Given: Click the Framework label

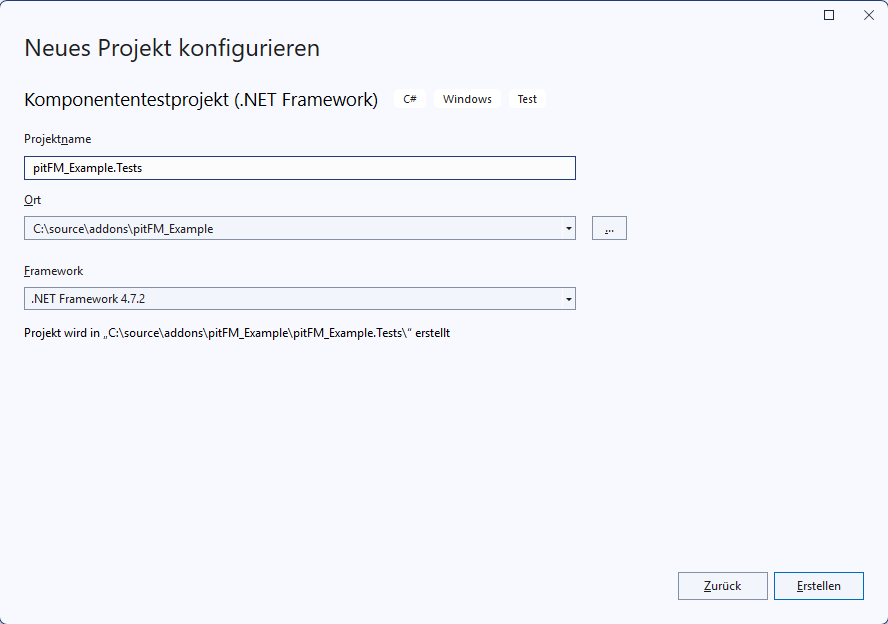Looking at the screenshot, I should pos(54,270).
